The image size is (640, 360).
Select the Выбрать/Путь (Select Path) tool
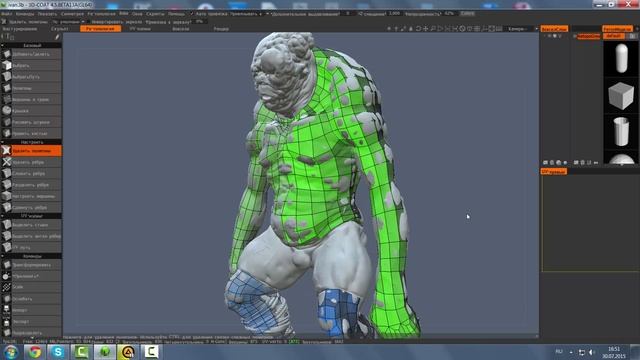31,77
